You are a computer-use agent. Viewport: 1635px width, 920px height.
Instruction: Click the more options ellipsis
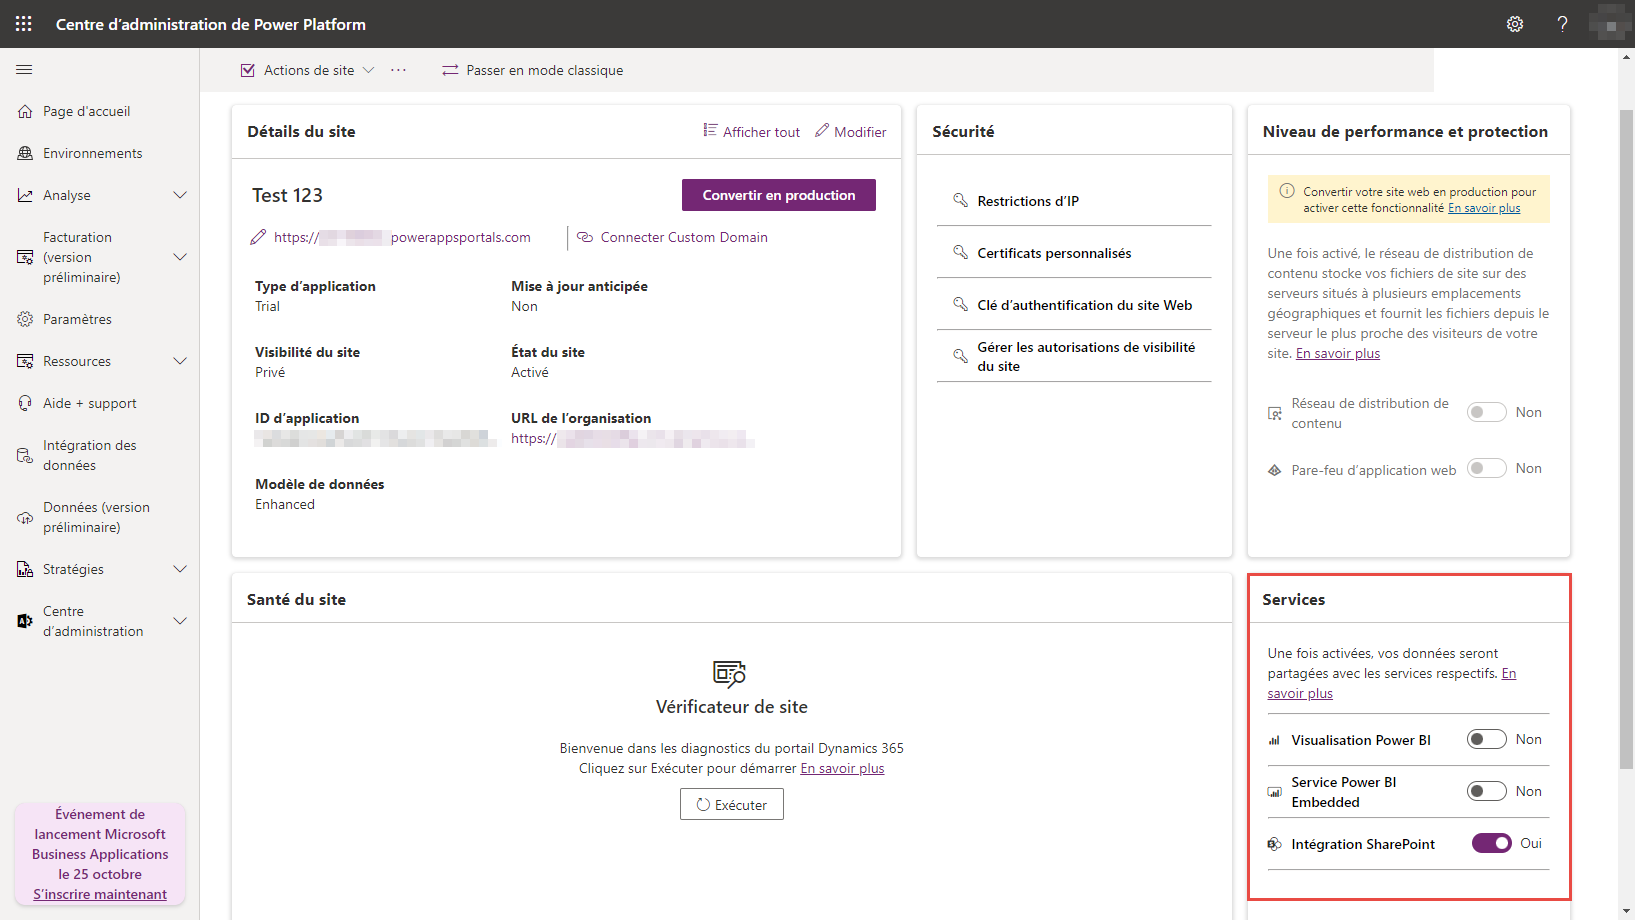click(x=398, y=70)
